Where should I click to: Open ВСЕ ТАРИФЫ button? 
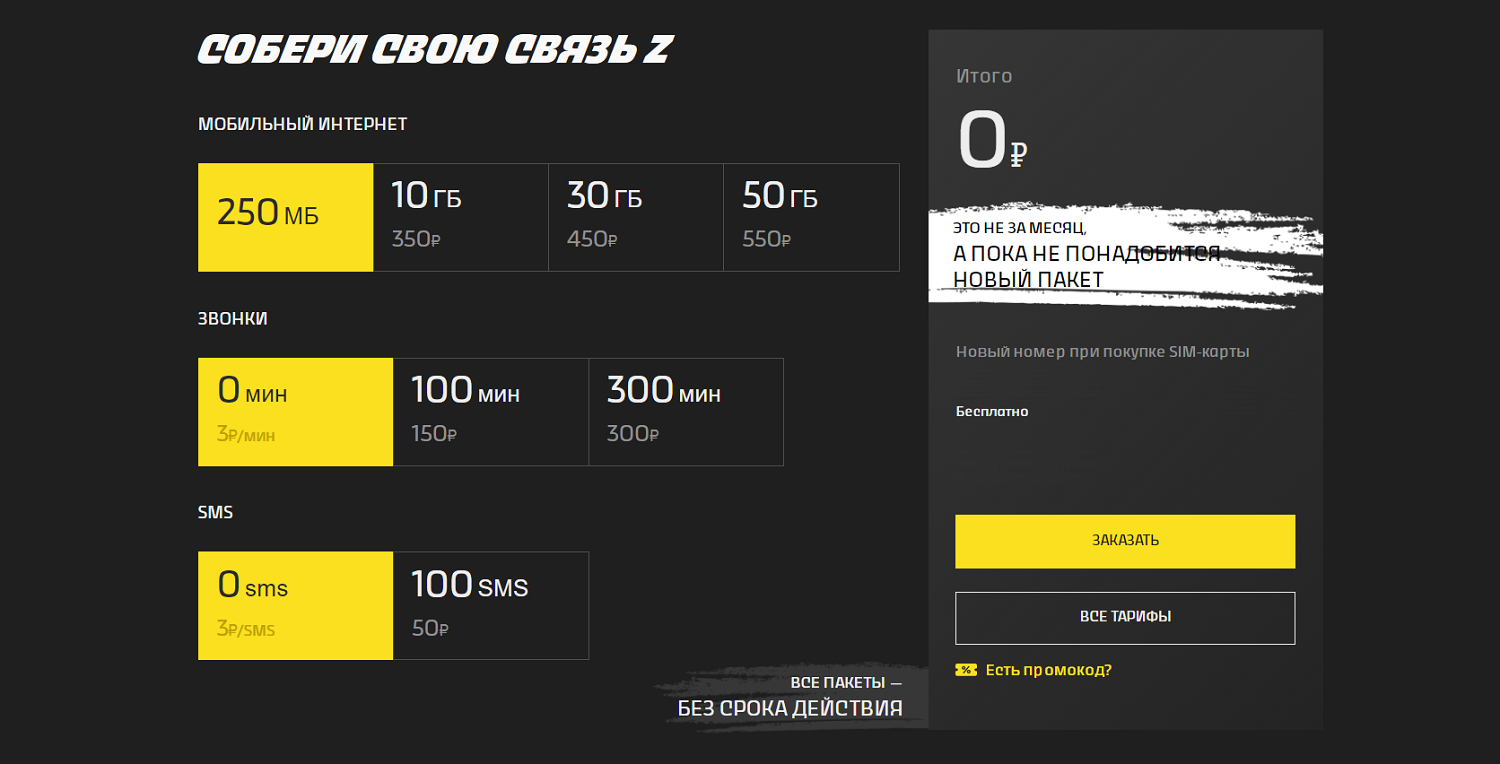(1125, 618)
